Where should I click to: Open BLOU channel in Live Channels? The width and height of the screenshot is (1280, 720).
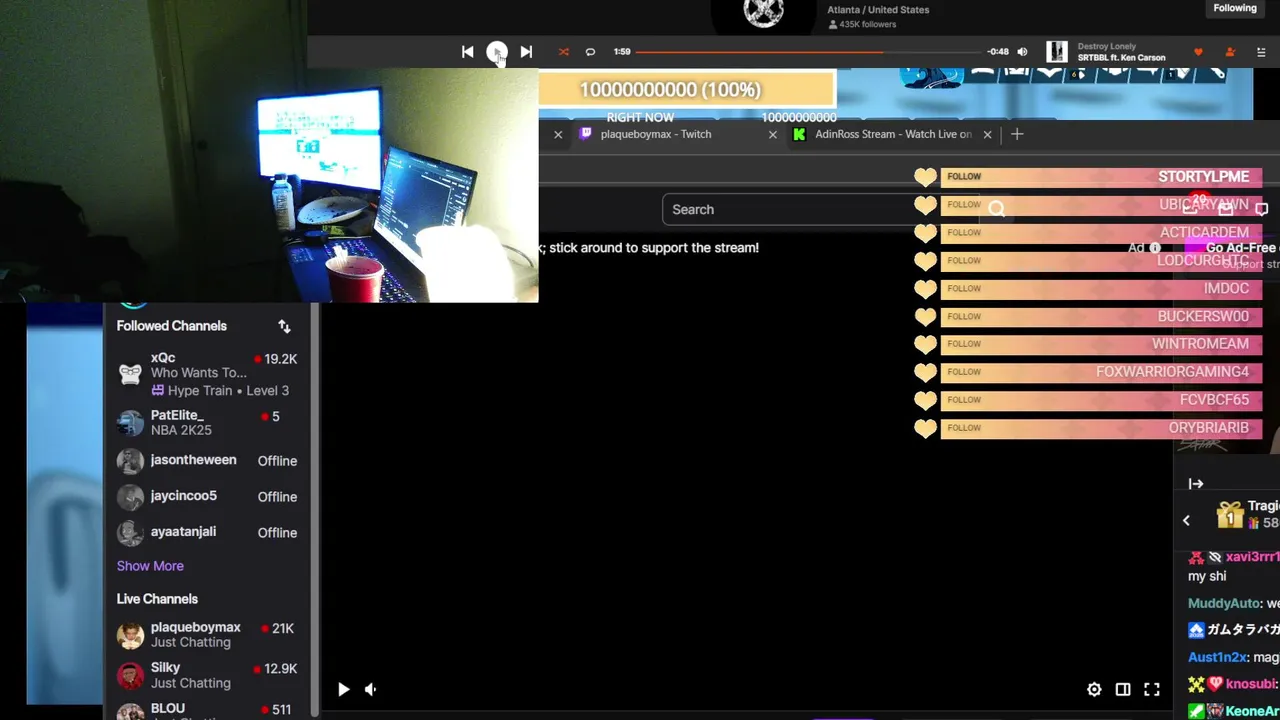207,710
